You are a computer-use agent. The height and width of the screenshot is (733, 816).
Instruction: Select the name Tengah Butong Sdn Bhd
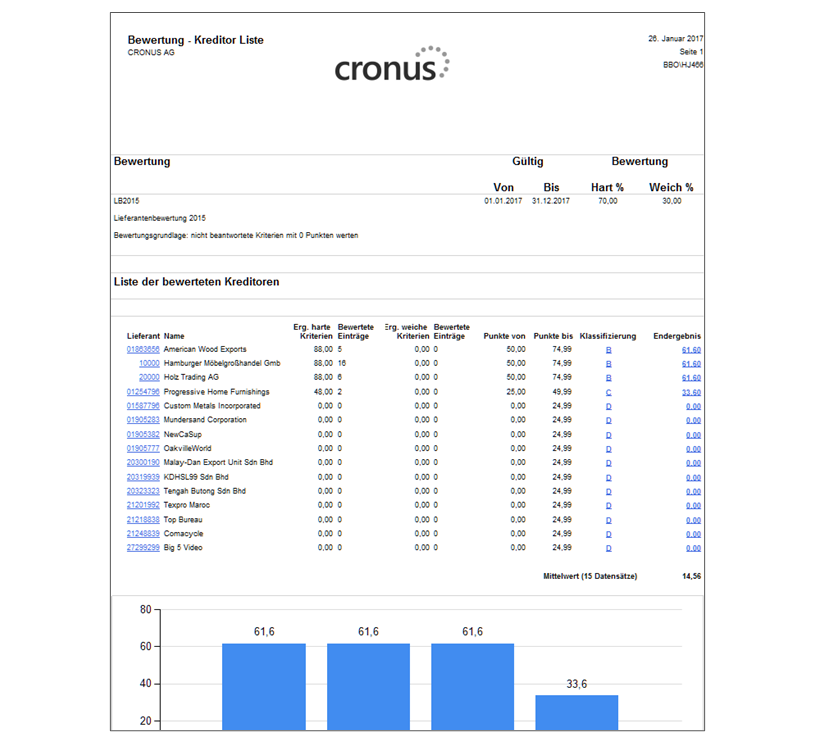(205, 491)
